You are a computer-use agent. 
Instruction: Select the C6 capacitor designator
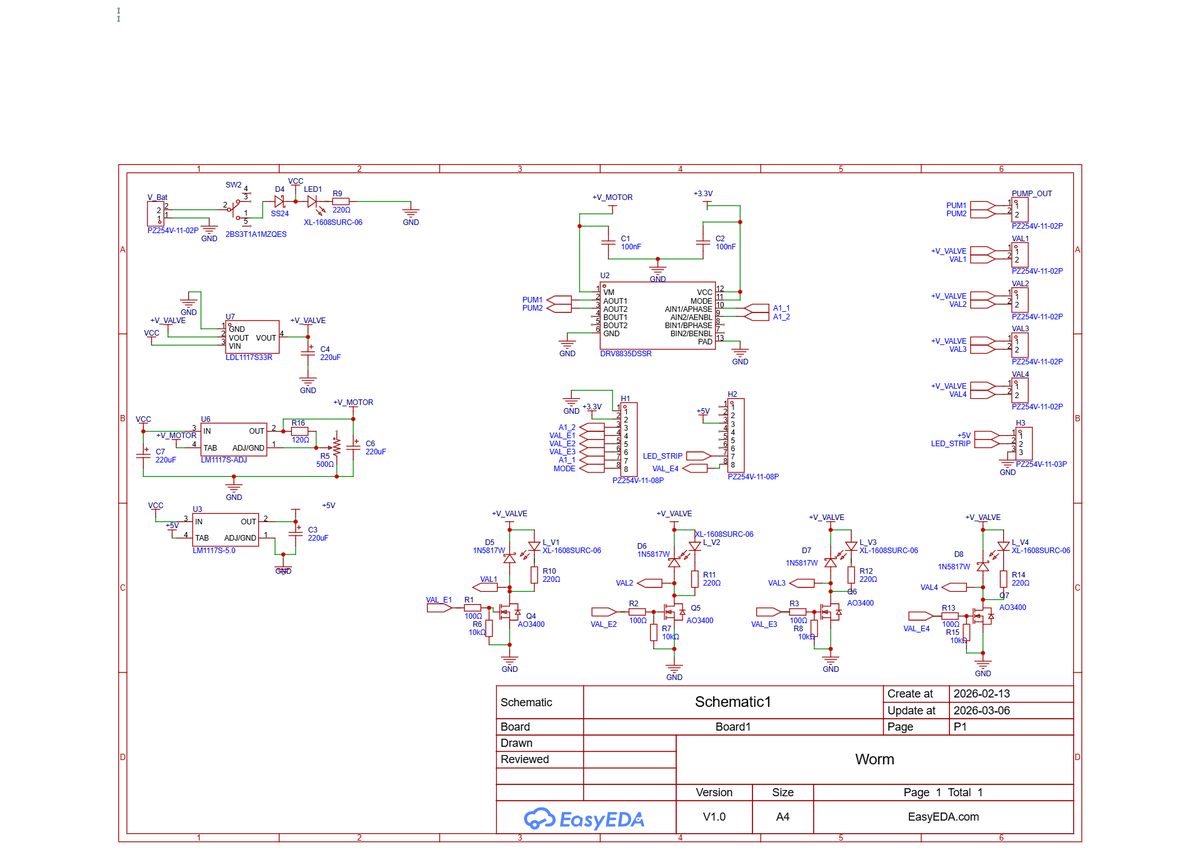[370, 443]
